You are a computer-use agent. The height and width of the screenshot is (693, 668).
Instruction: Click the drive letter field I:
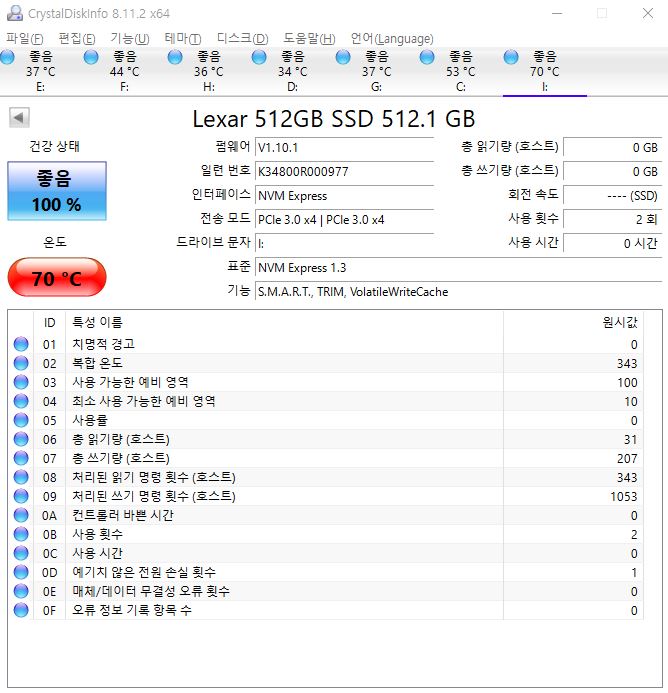344,243
